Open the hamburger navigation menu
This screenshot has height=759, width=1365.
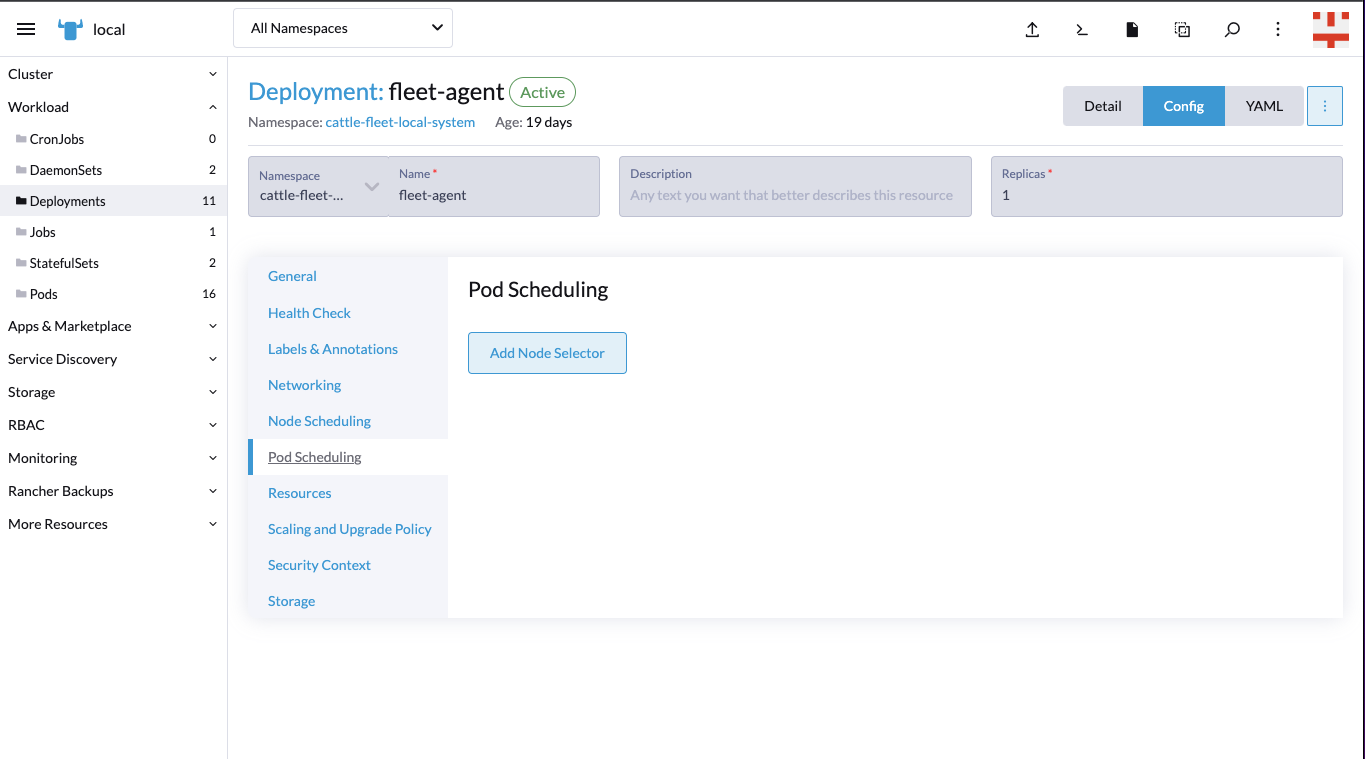click(26, 29)
